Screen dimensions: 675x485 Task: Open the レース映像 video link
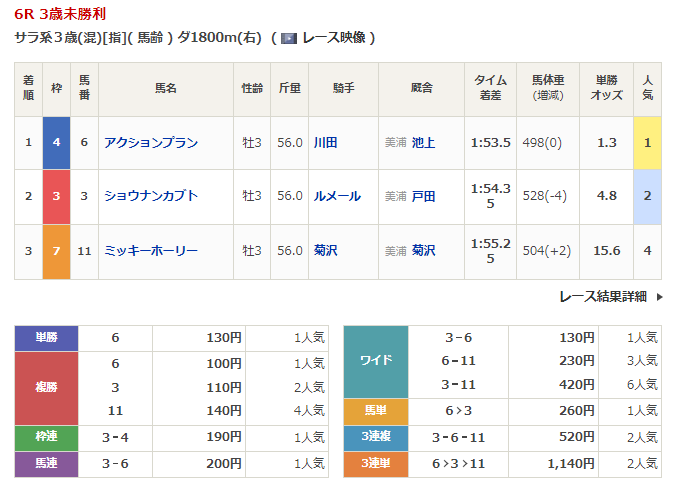click(x=334, y=38)
